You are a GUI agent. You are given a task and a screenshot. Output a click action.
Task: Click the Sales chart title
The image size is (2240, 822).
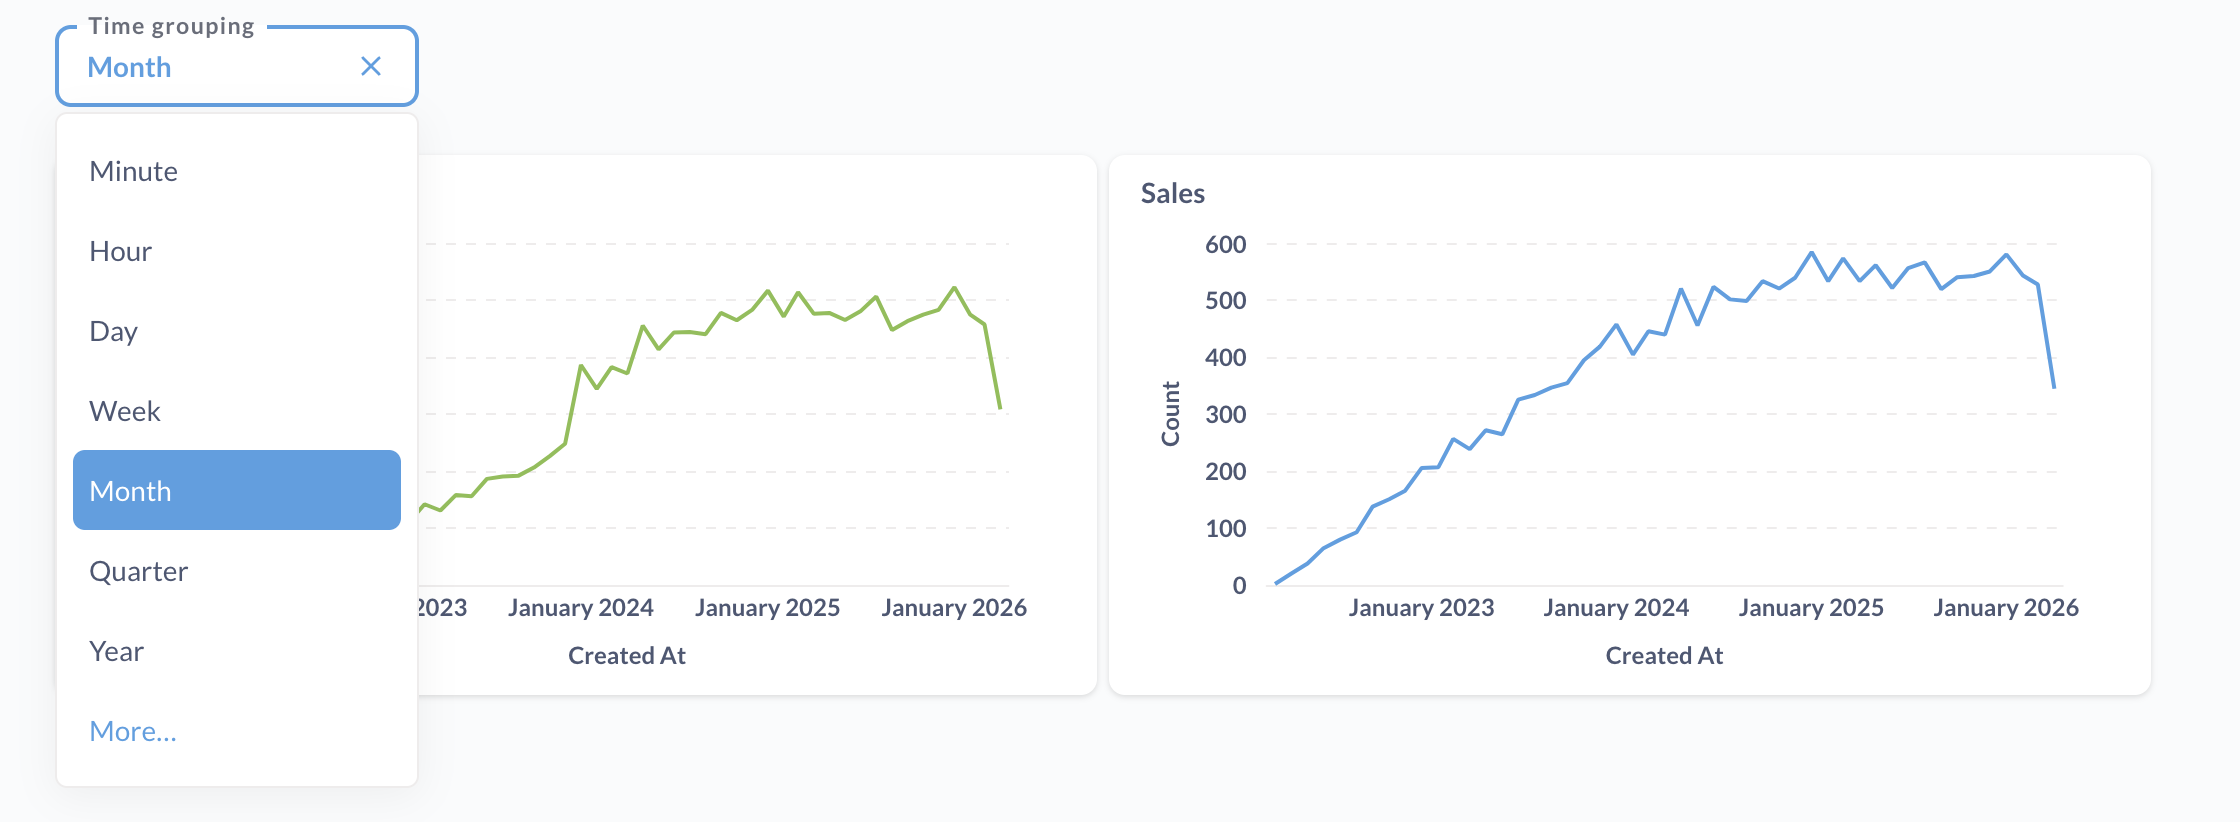click(1173, 193)
